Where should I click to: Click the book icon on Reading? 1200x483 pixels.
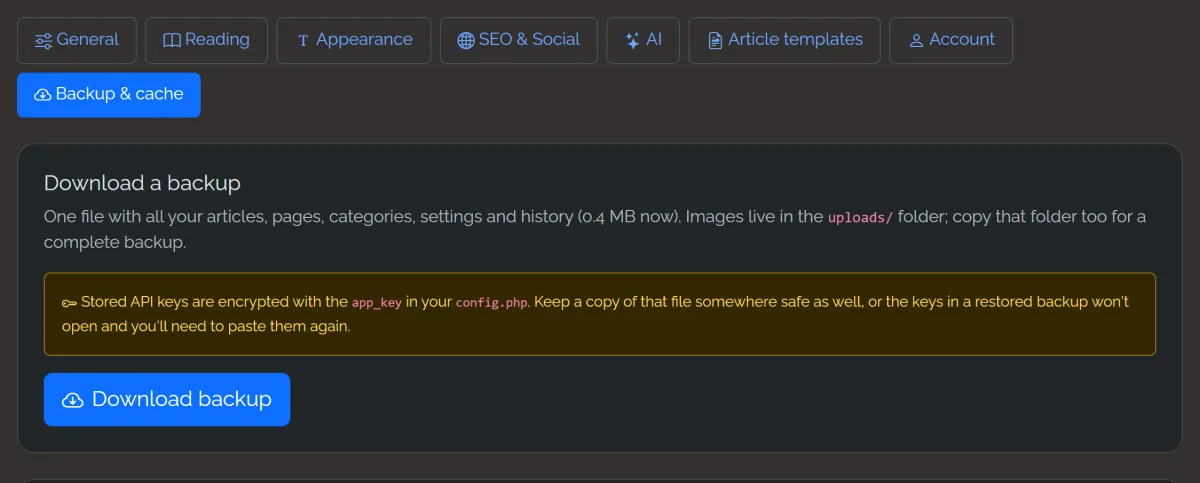pos(172,41)
